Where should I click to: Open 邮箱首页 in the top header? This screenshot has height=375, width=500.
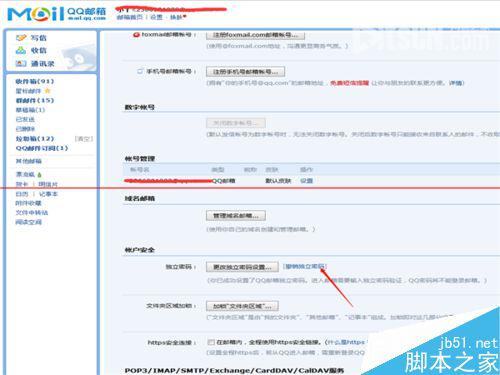click(x=130, y=17)
